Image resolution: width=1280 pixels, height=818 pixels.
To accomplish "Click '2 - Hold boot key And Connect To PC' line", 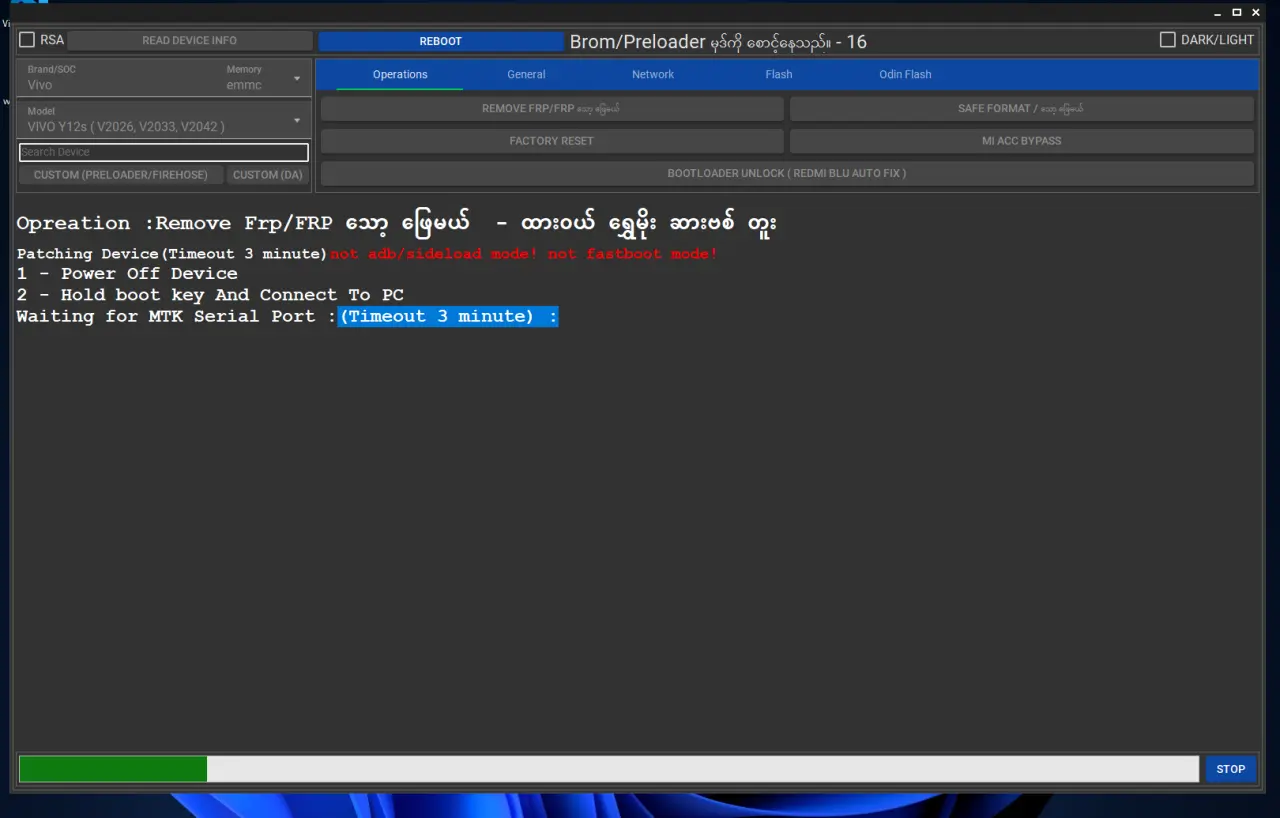I will click(210, 295).
